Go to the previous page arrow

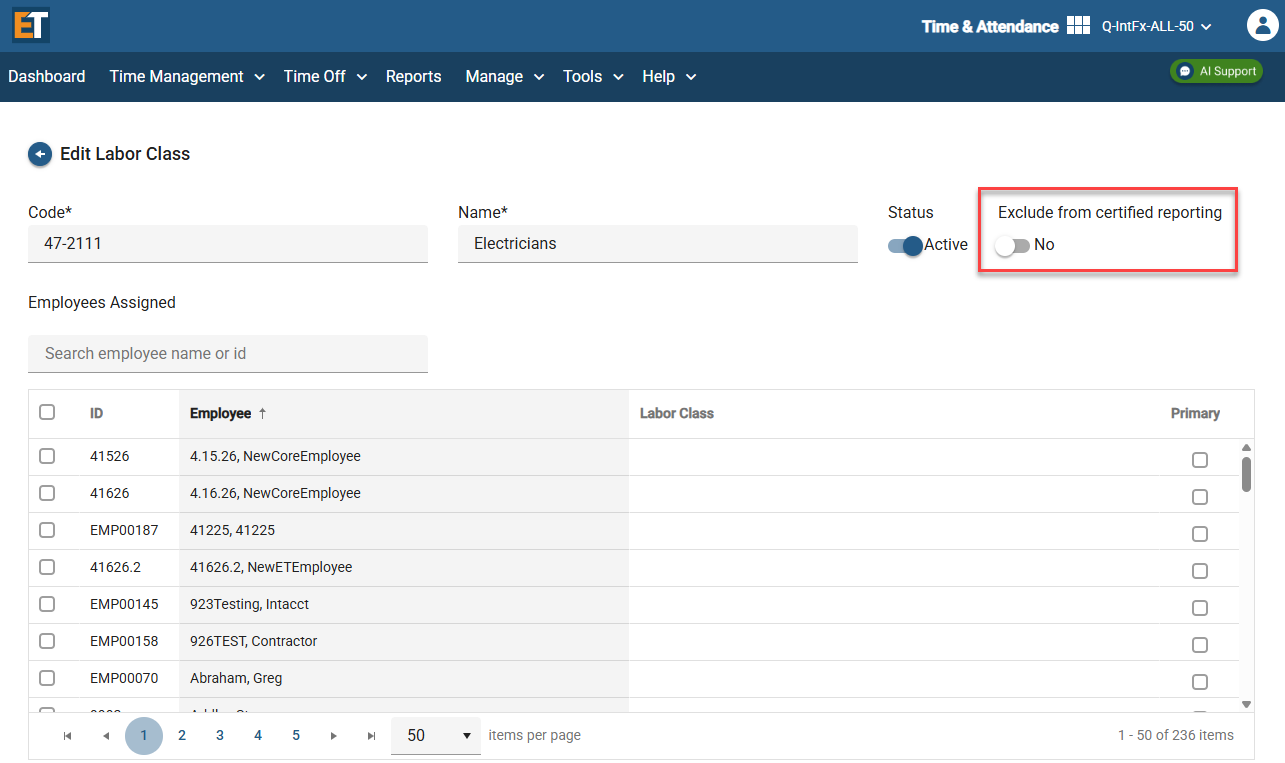click(106, 735)
